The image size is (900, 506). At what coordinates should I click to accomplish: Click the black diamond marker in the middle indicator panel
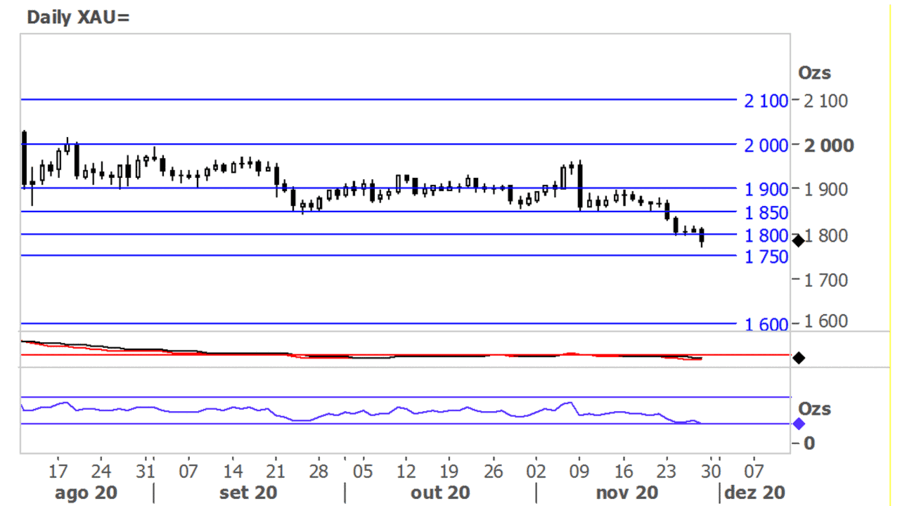click(x=798, y=358)
